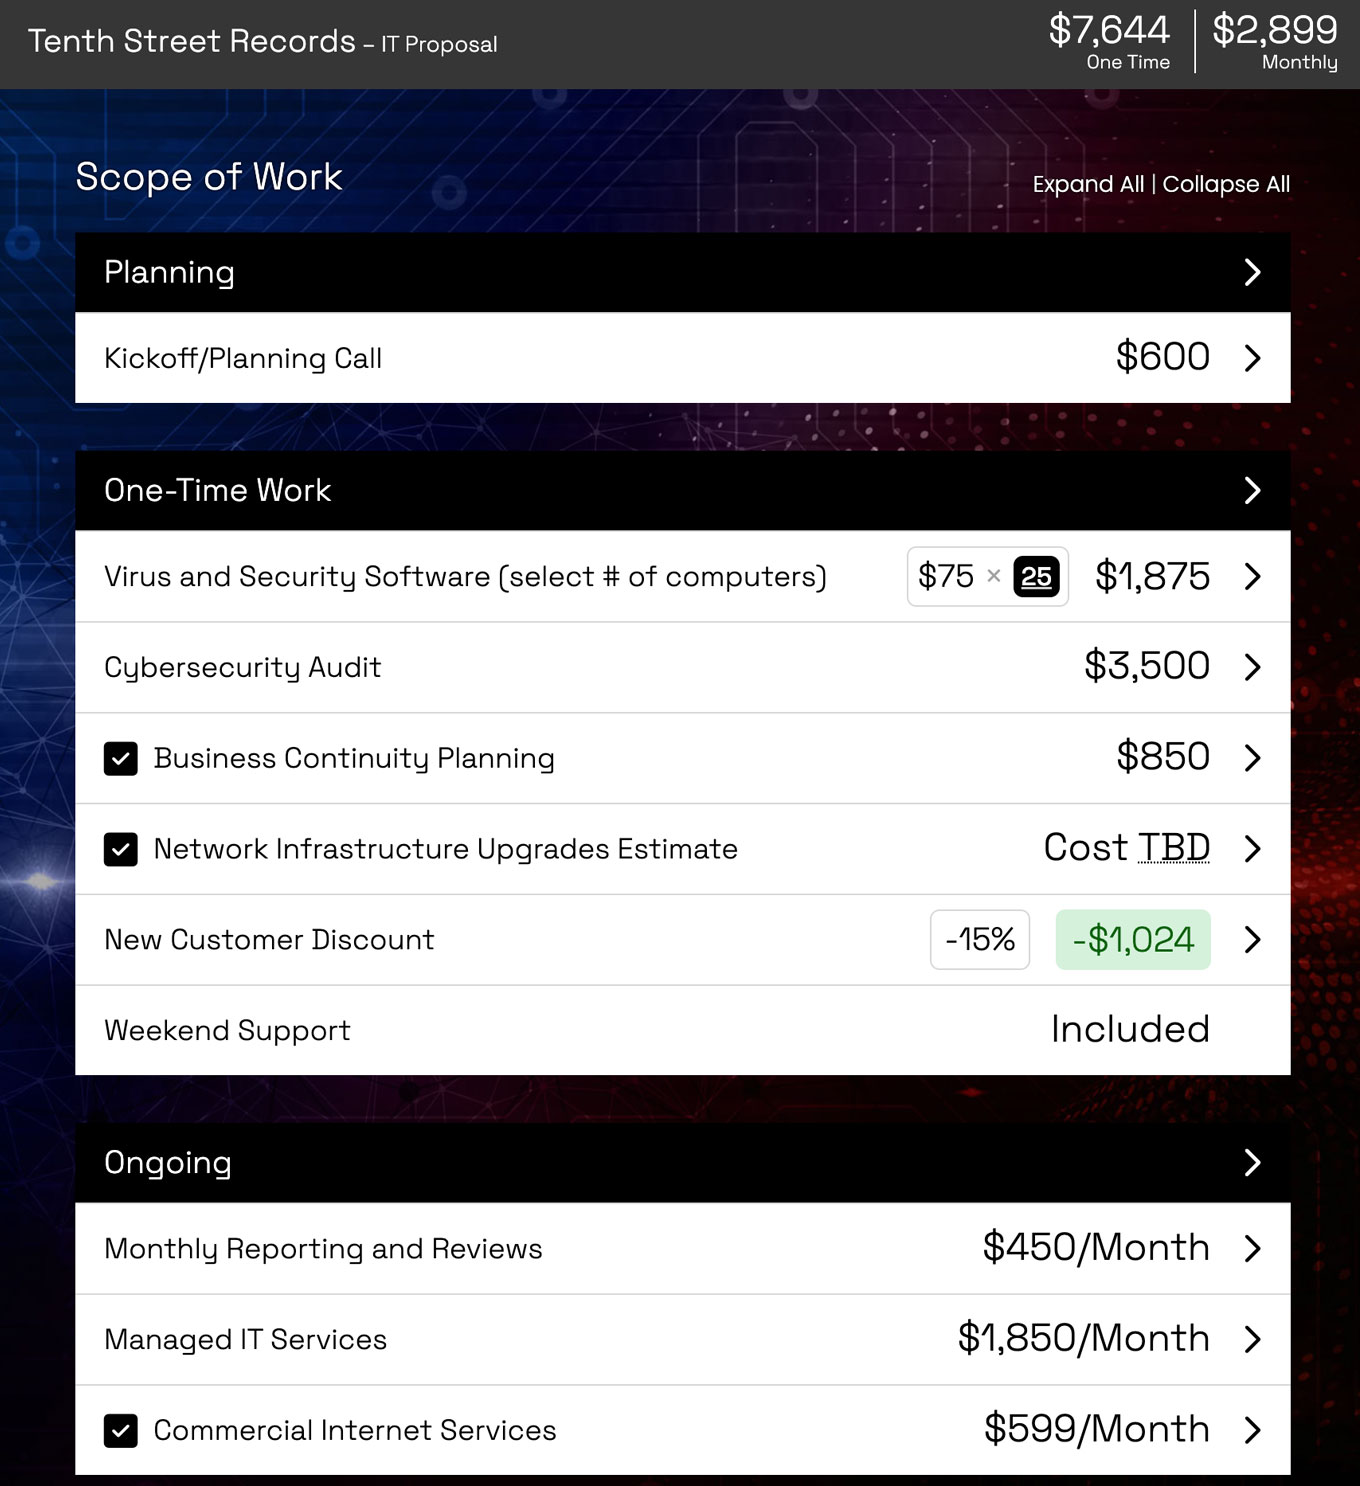Expand Monthly Reporting and Reviews row
The height and width of the screenshot is (1486, 1360).
(x=1252, y=1248)
